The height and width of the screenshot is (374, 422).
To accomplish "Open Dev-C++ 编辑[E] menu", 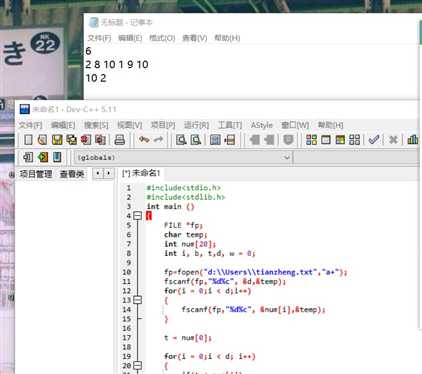I will (63, 125).
